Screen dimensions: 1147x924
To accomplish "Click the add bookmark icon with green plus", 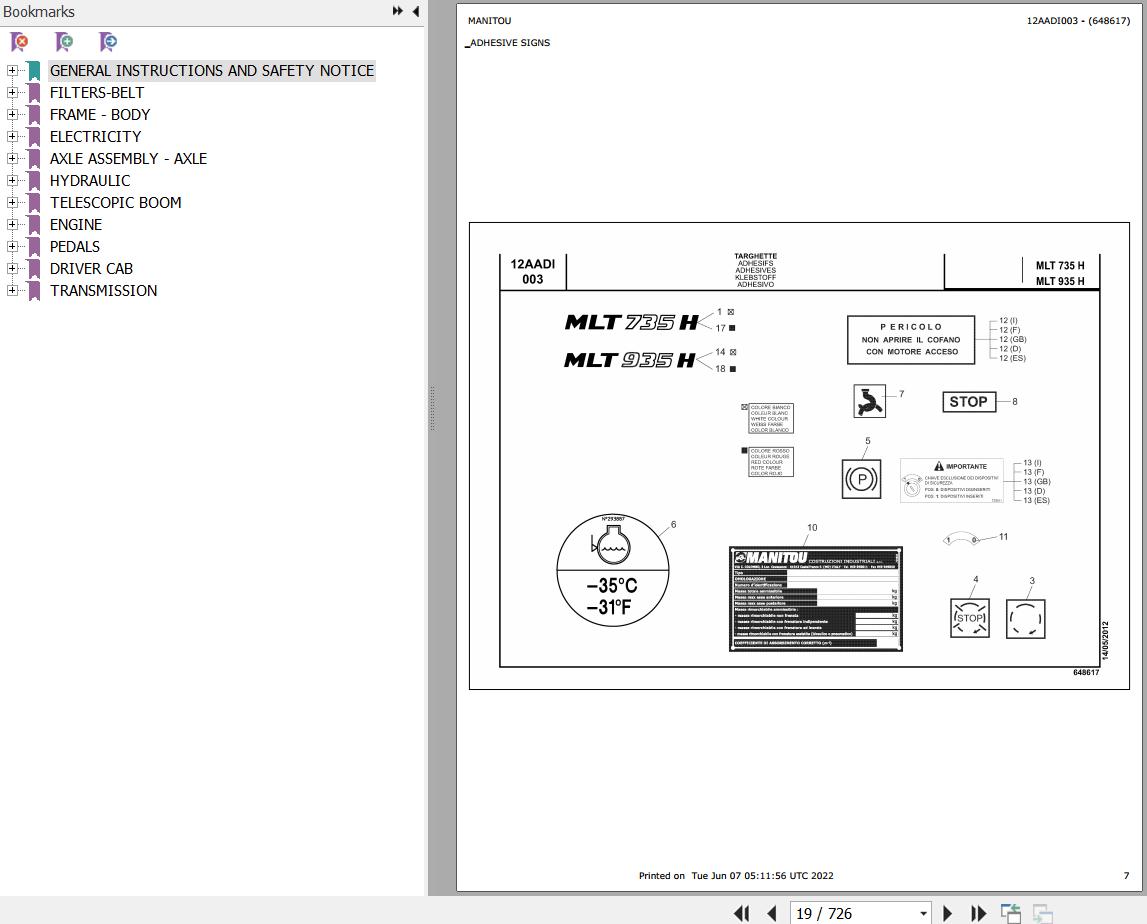I will 64,42.
